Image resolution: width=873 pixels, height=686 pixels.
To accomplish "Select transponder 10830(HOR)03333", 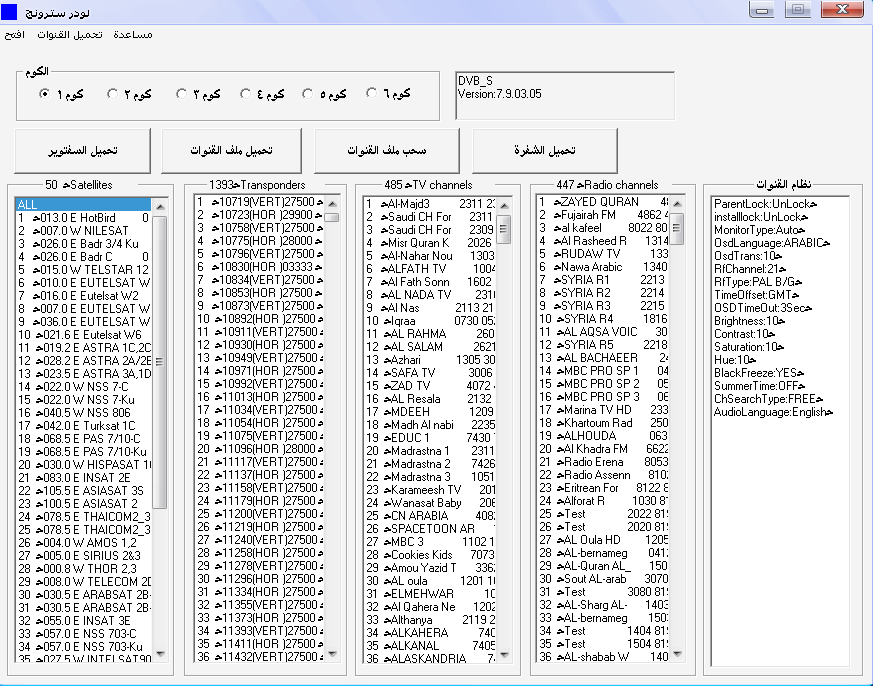I will click(x=259, y=267).
